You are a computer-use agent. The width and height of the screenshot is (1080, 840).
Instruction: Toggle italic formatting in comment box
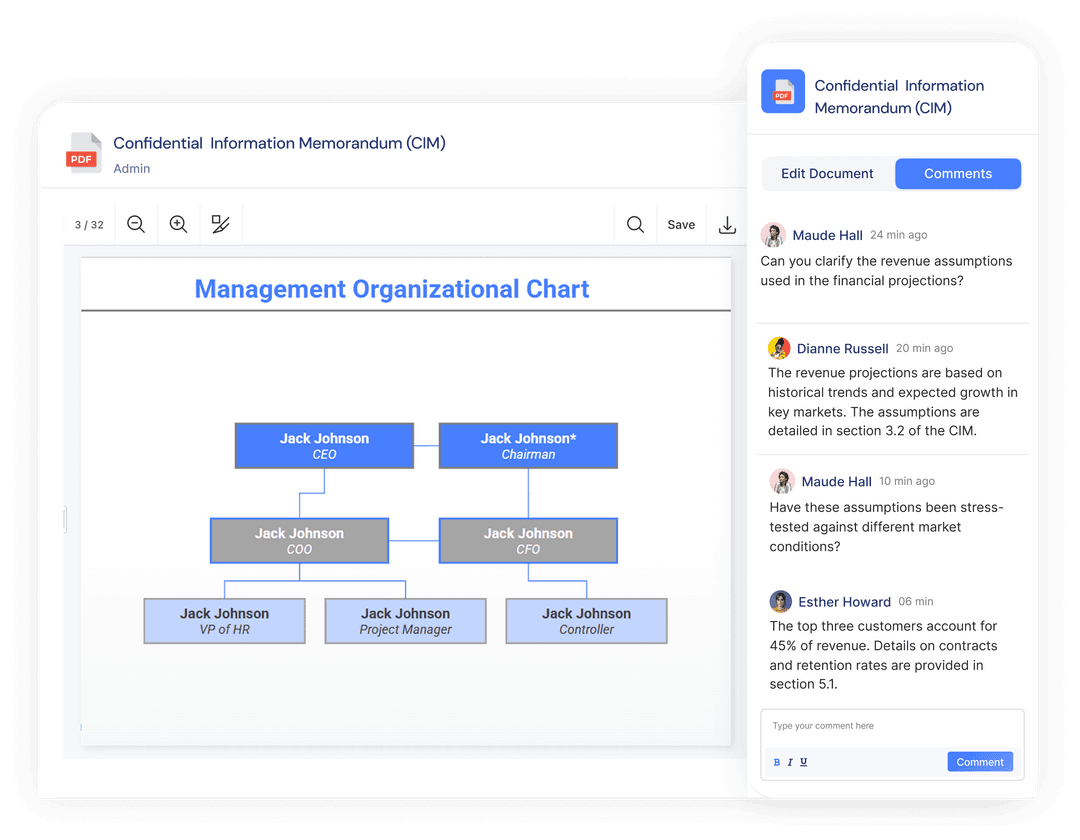coord(790,762)
